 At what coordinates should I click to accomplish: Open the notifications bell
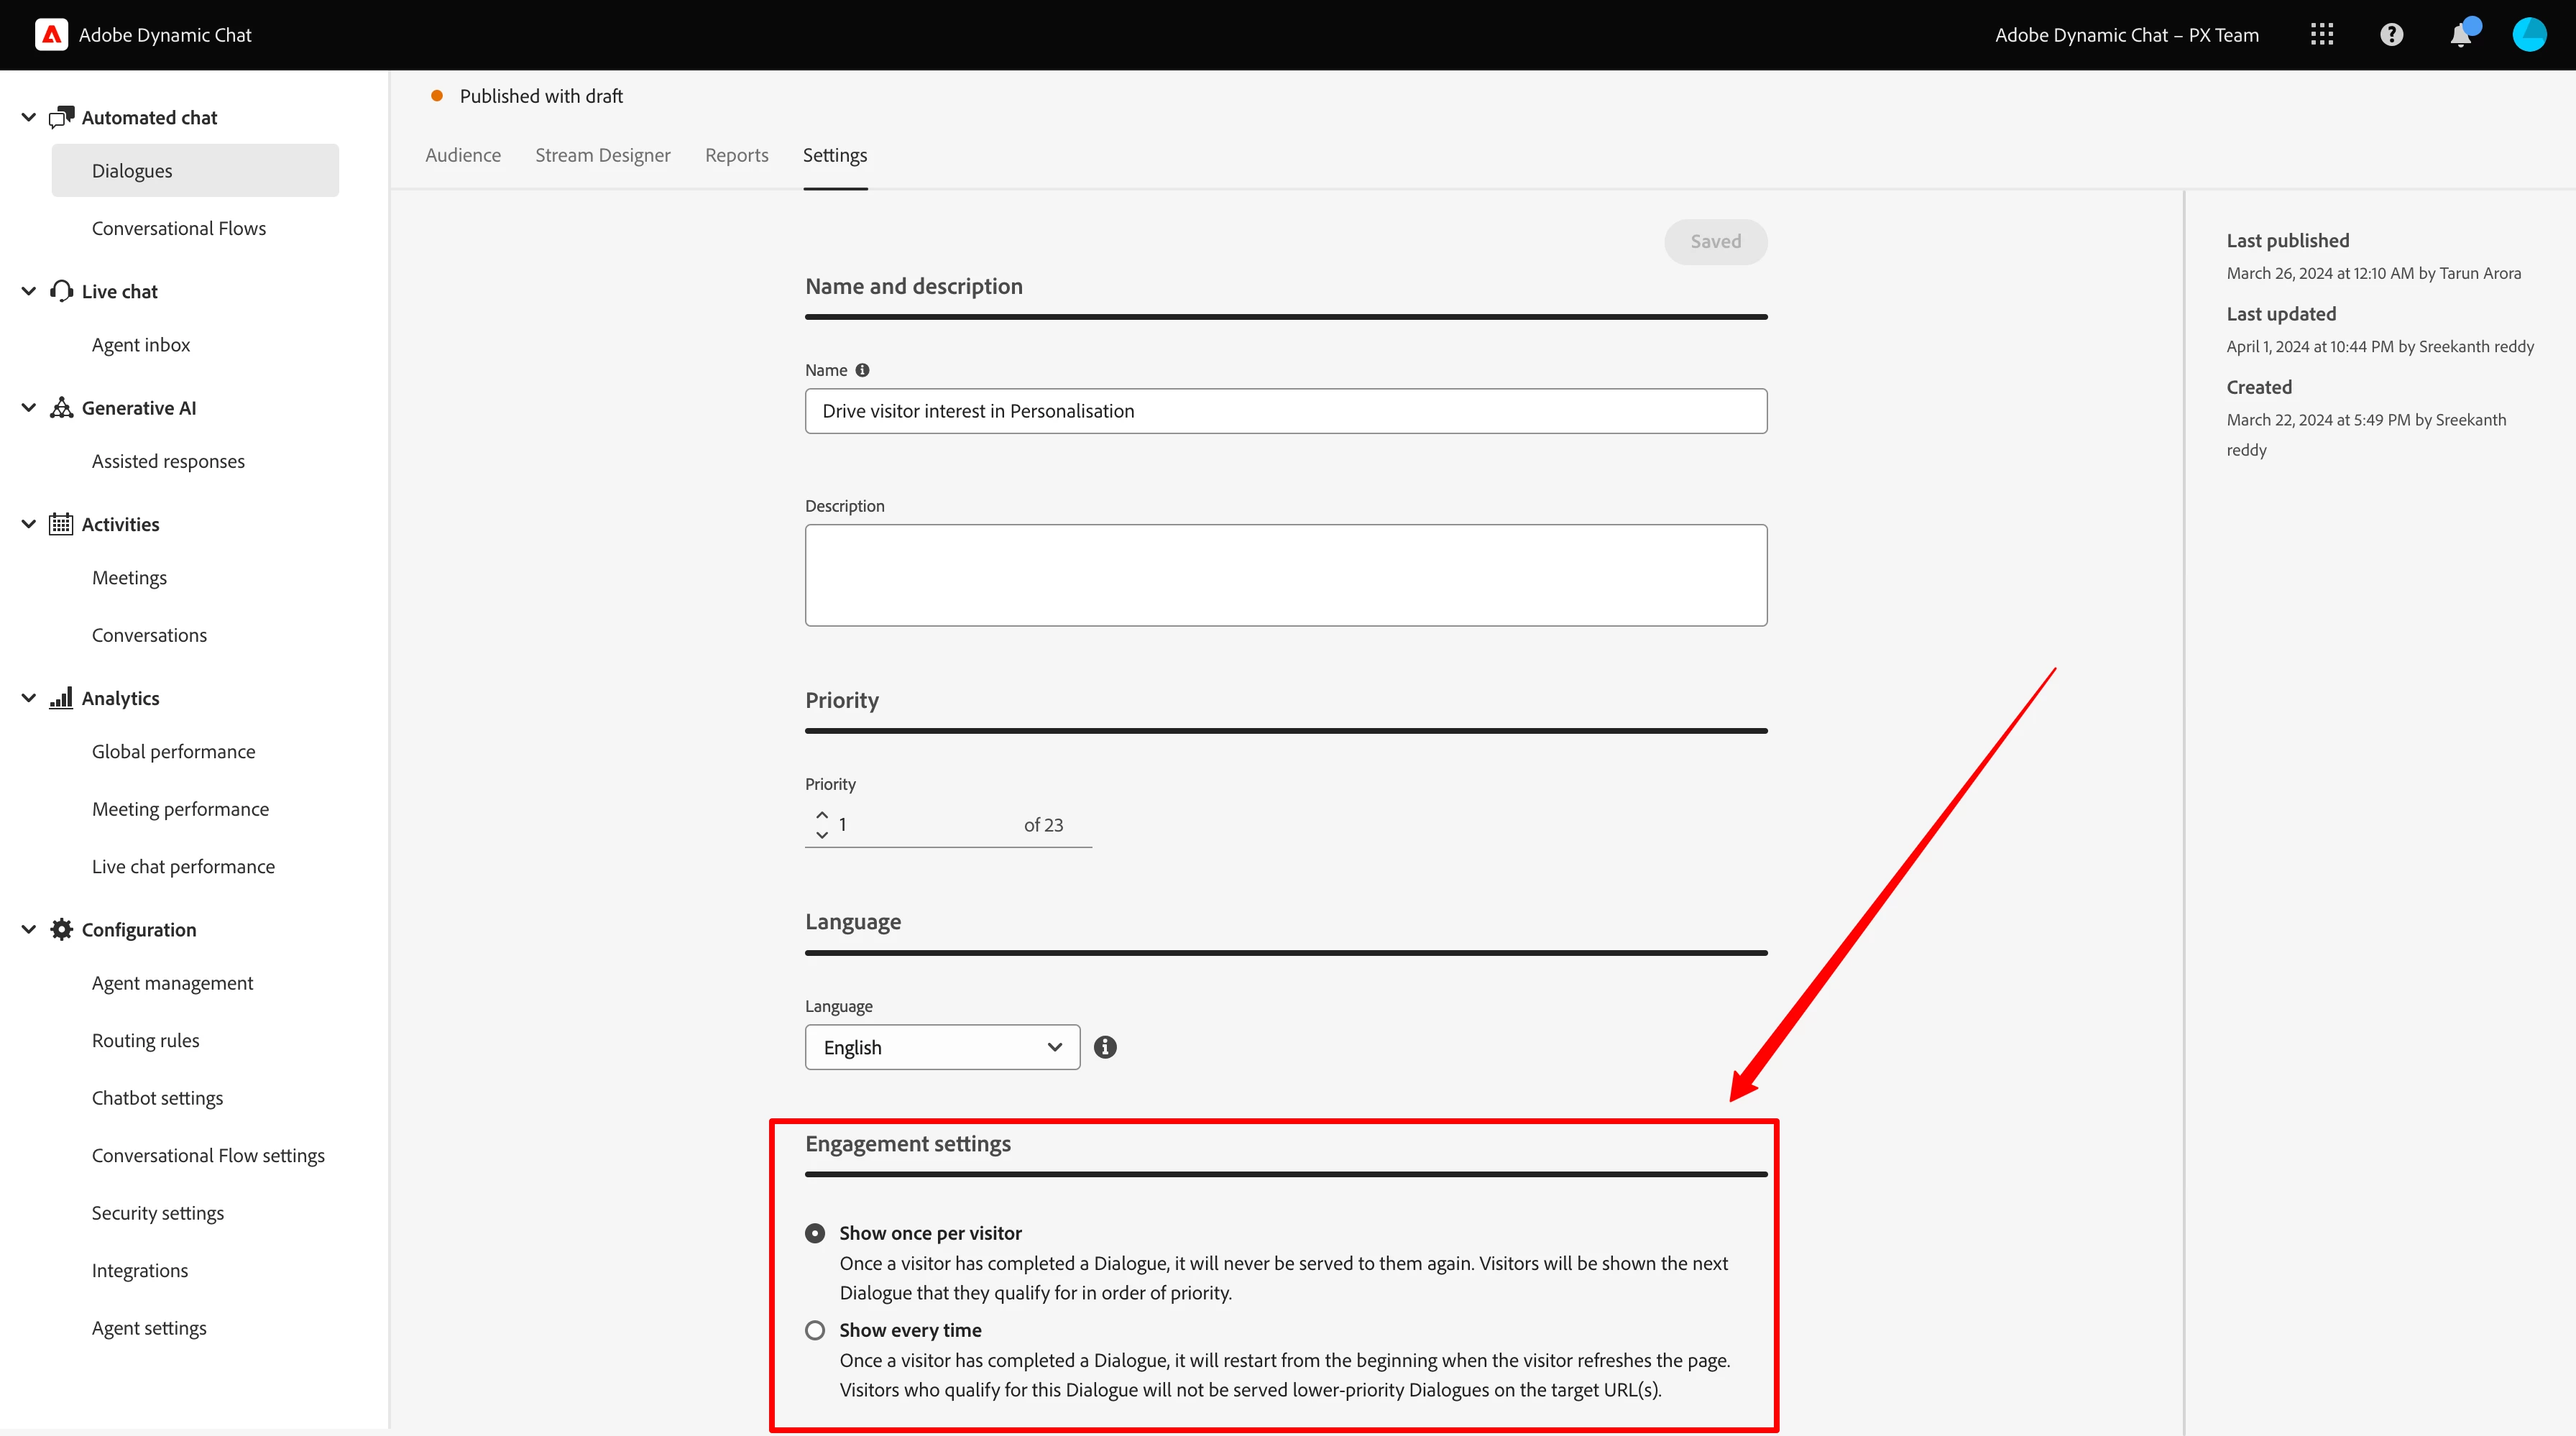2461,35
